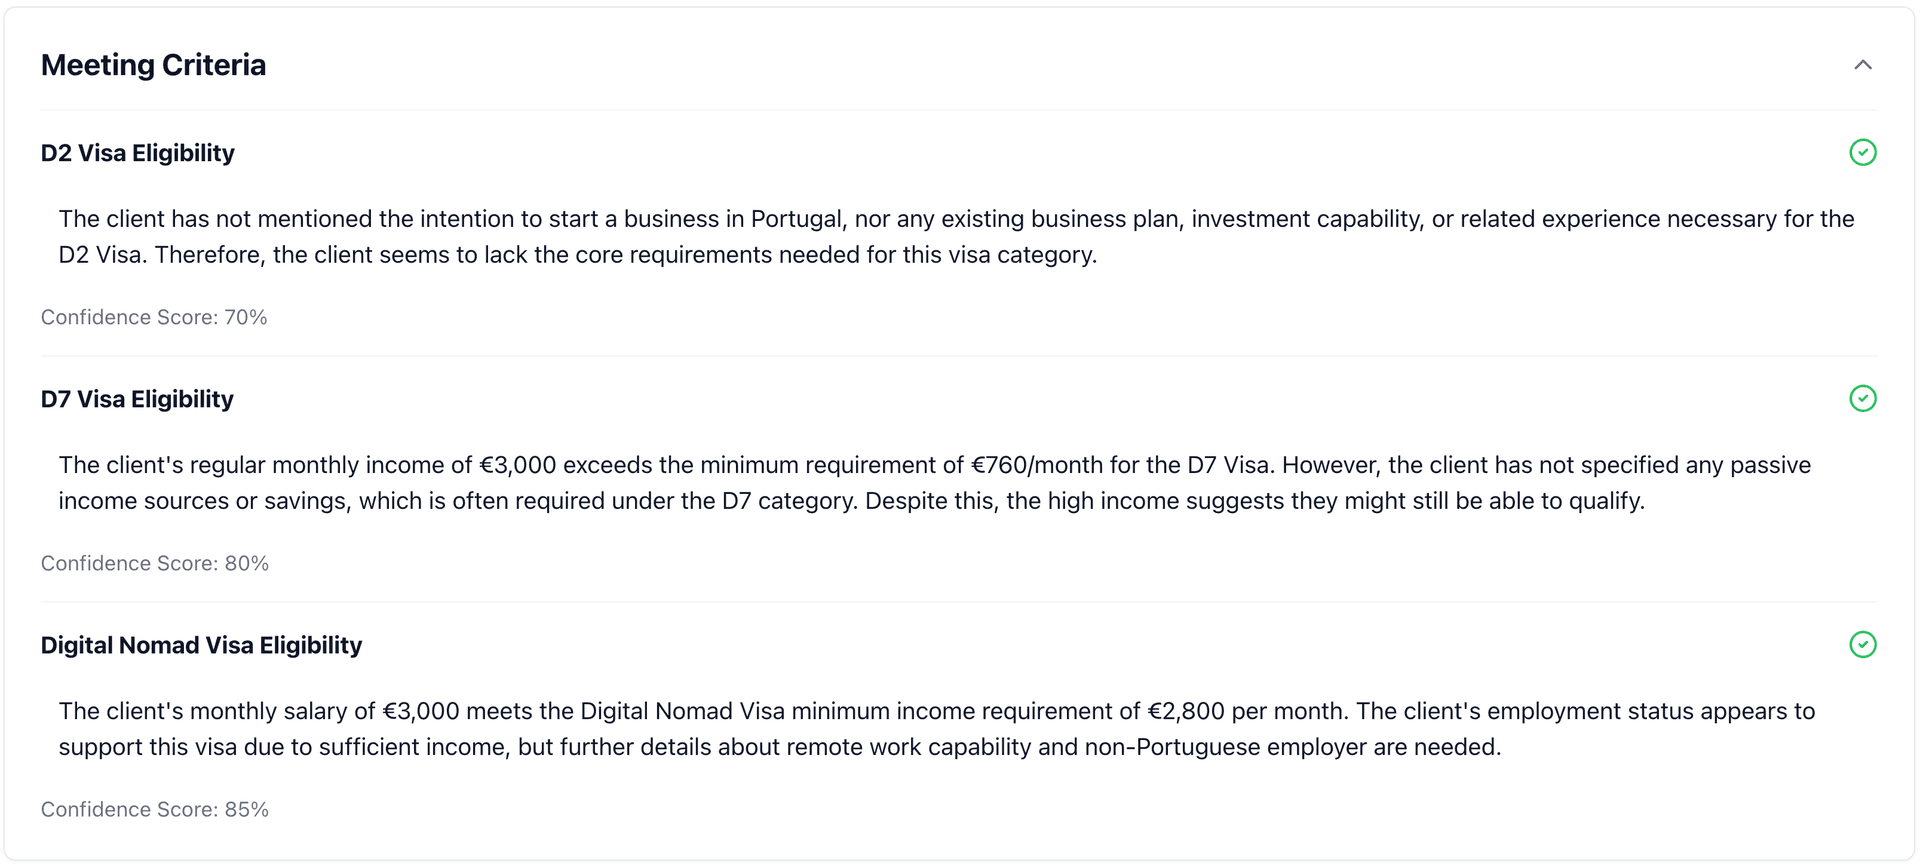Select the Meeting Criteria heading

point(153,65)
